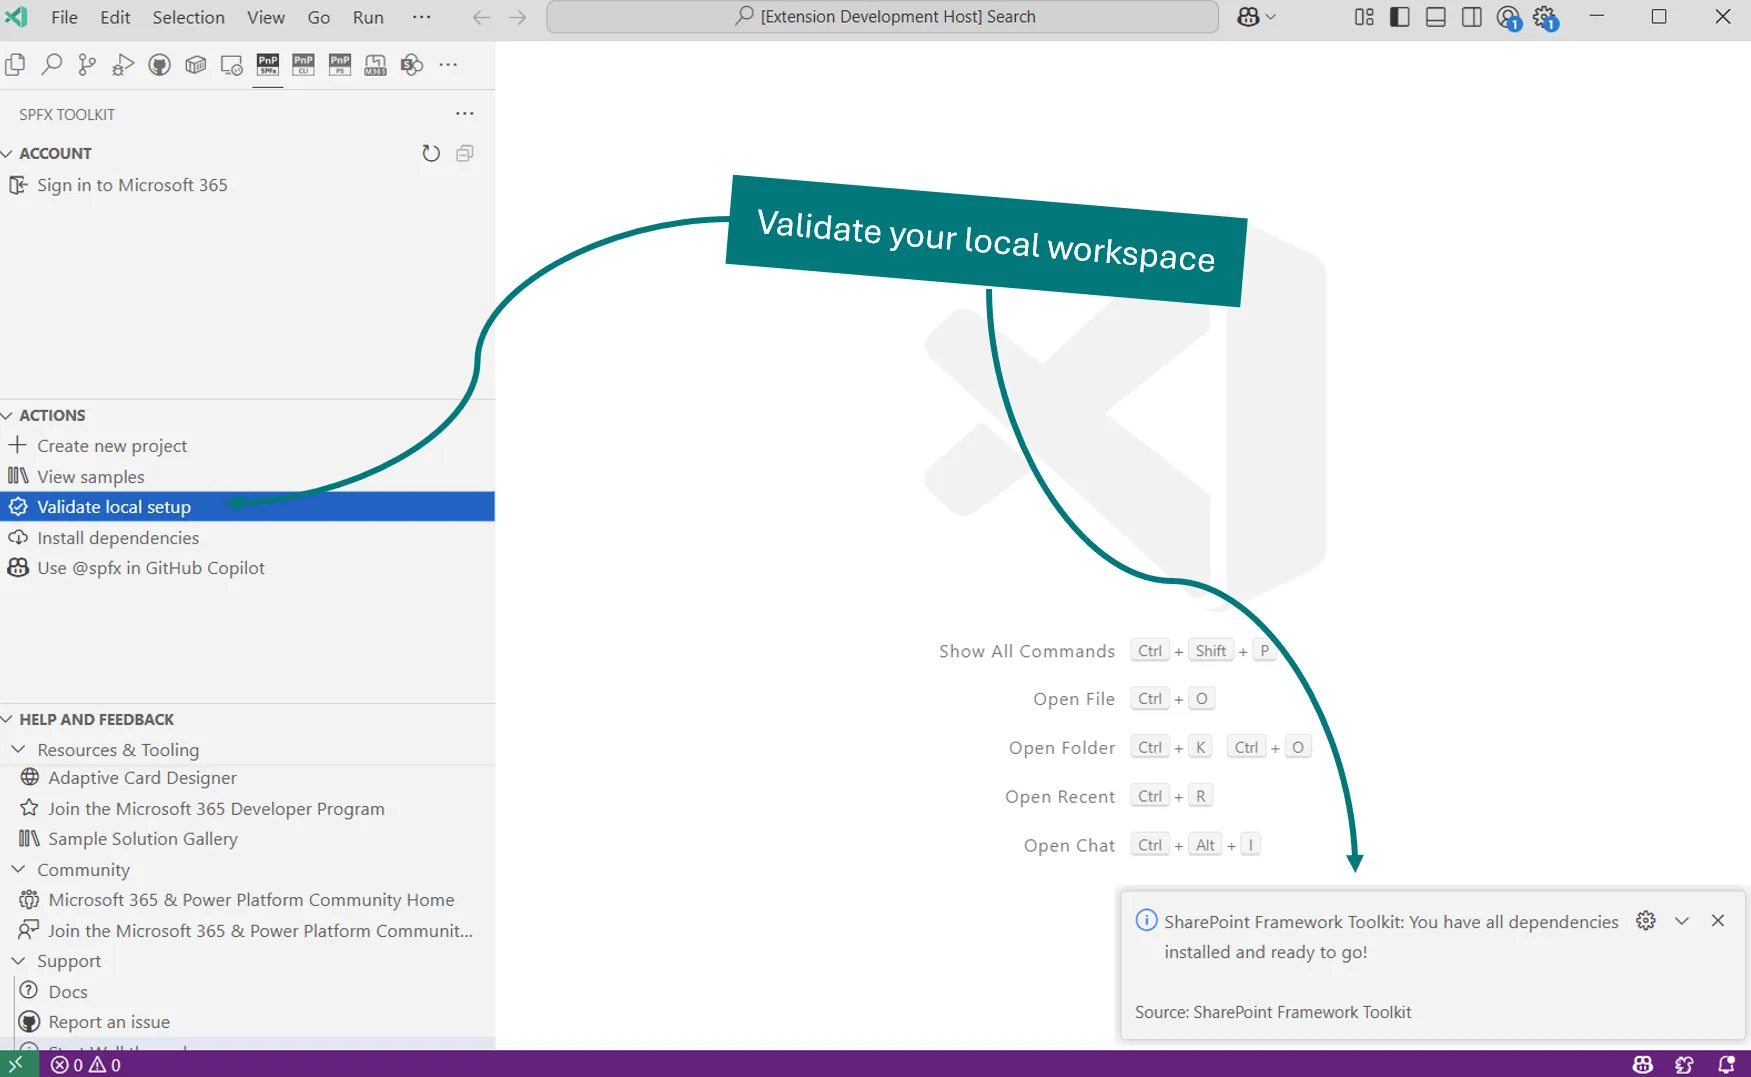Go forward with the navigation arrow
Viewport: 1751px width, 1077px height.
coord(517,17)
